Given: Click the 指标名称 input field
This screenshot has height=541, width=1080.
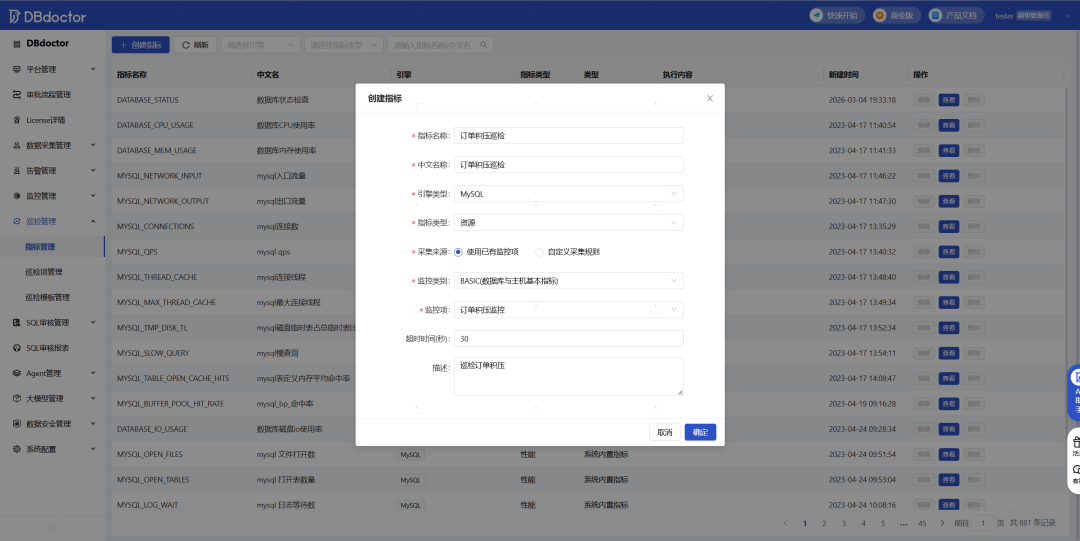Looking at the screenshot, I should click(568, 136).
